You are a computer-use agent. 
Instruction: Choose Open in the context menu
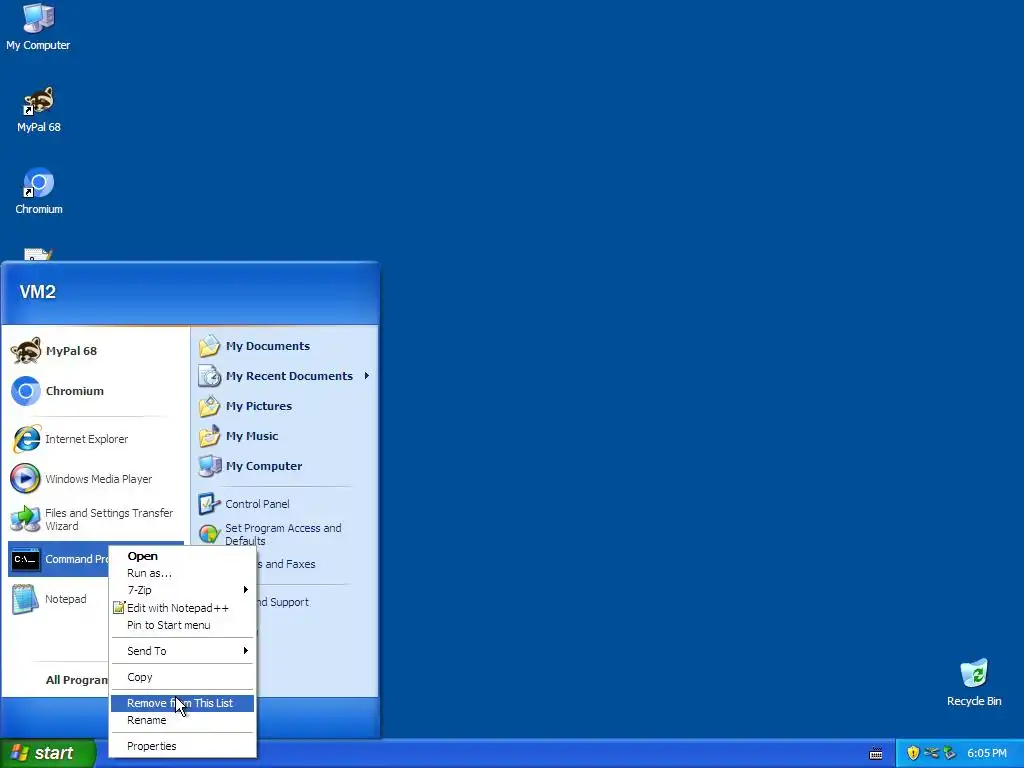(182, 556)
